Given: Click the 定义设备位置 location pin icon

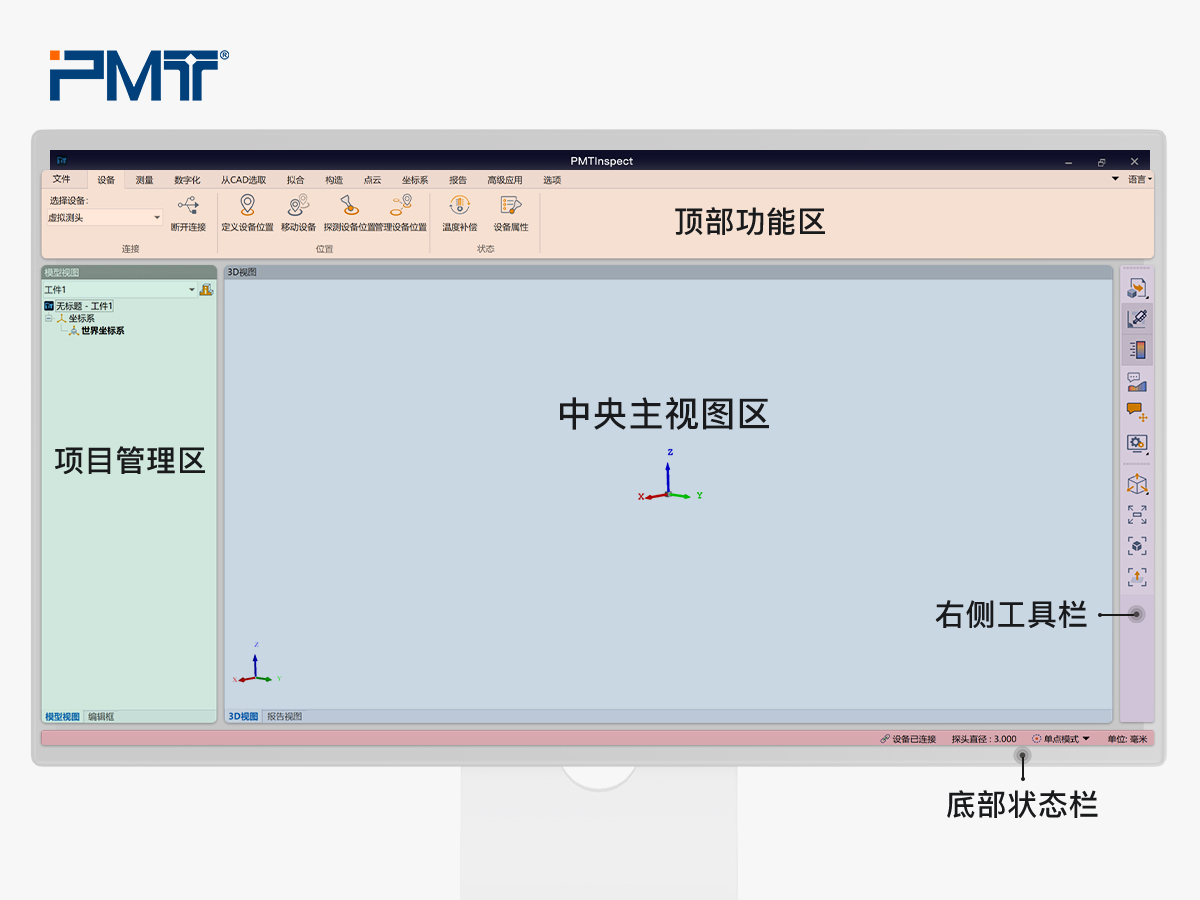Looking at the screenshot, I should pos(247,205).
